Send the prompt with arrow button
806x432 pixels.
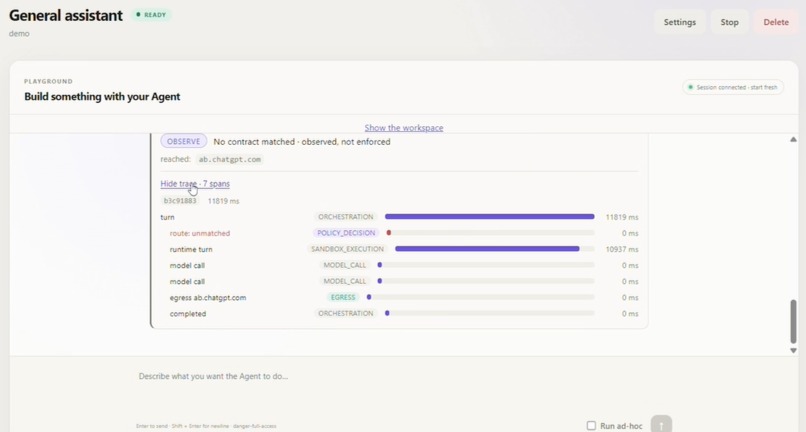click(661, 424)
